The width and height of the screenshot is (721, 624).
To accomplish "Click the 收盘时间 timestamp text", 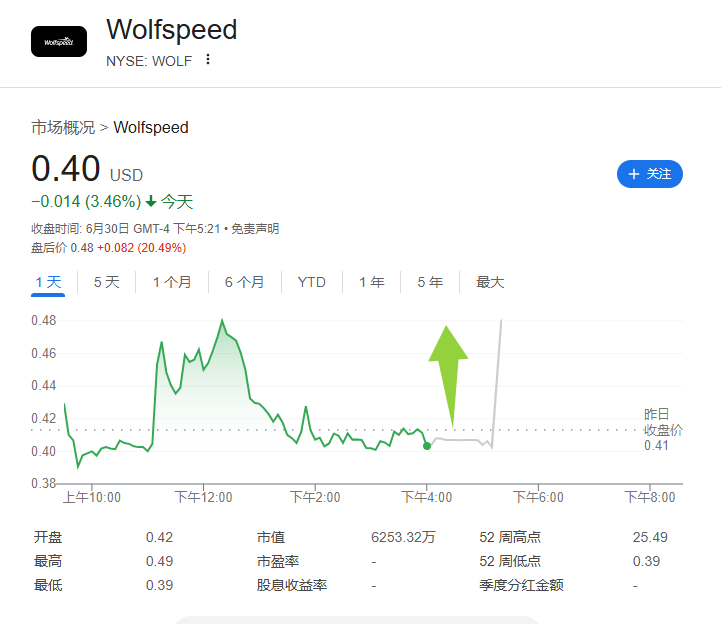I will 126,229.
